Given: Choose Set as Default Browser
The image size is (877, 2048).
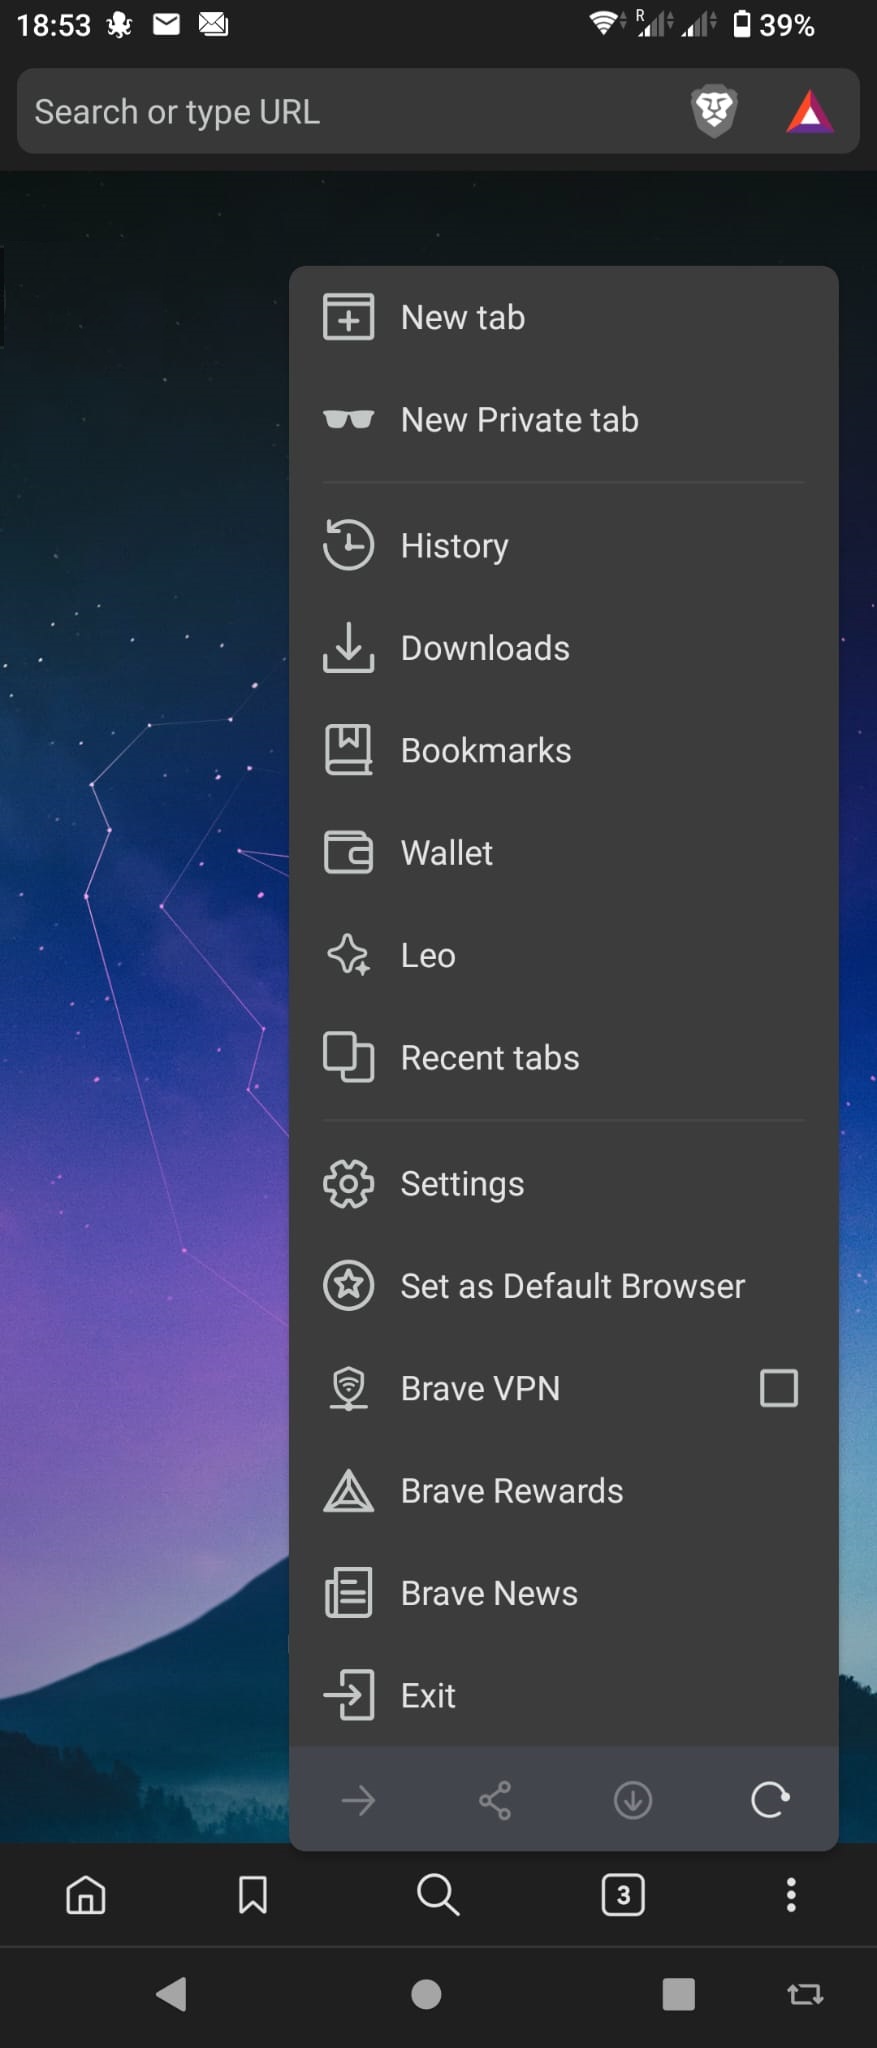Looking at the screenshot, I should [x=563, y=1286].
